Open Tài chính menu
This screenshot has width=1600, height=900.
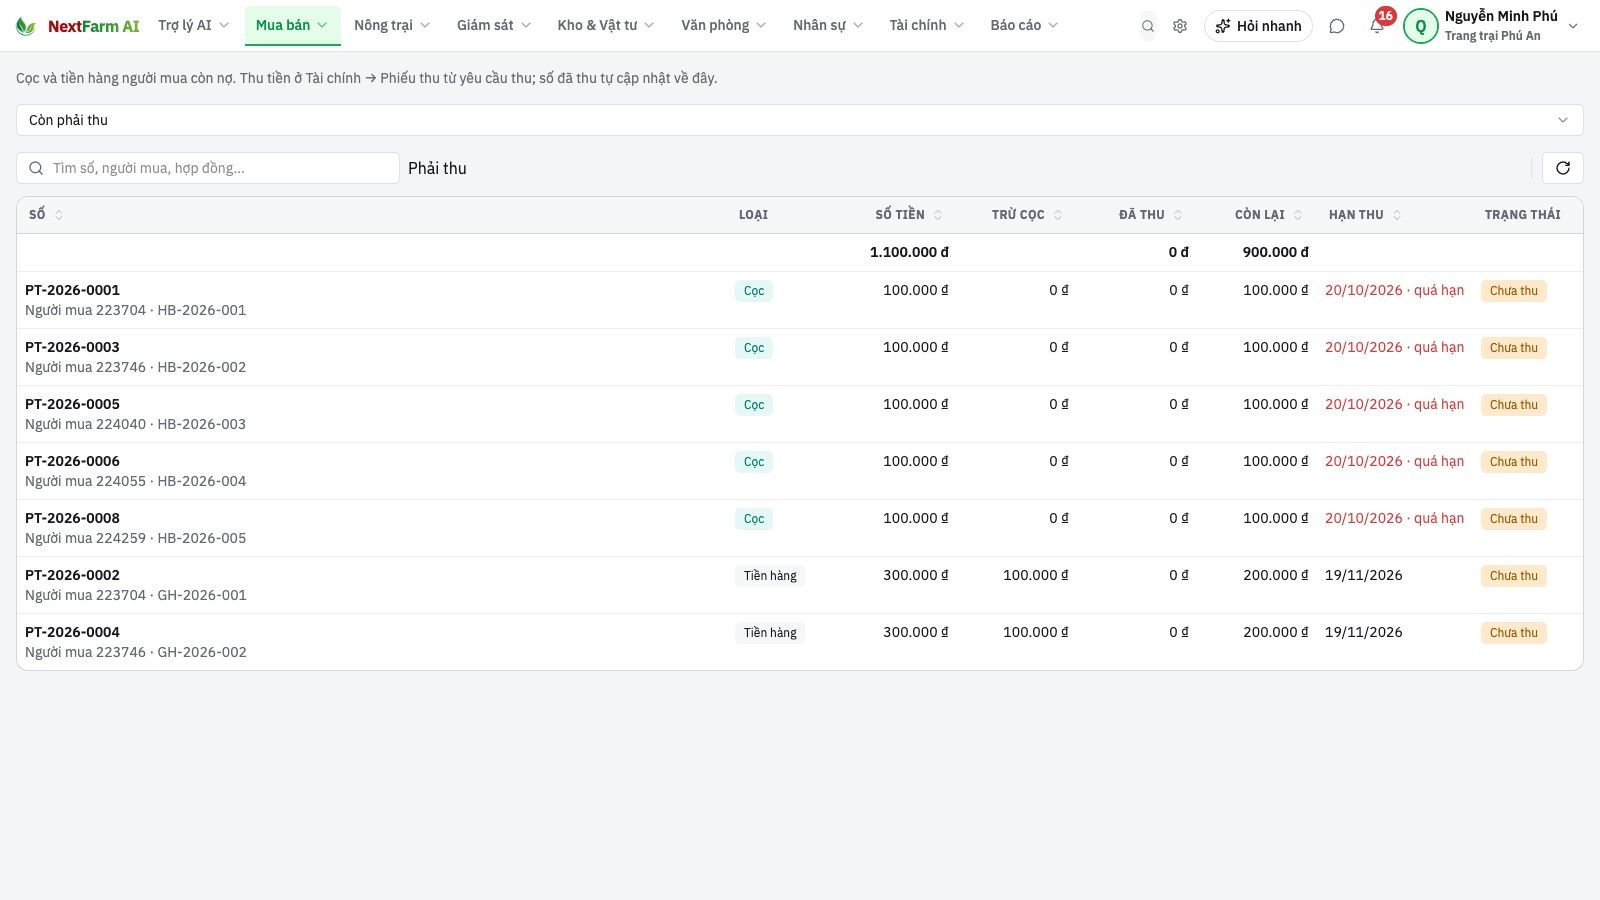click(926, 25)
